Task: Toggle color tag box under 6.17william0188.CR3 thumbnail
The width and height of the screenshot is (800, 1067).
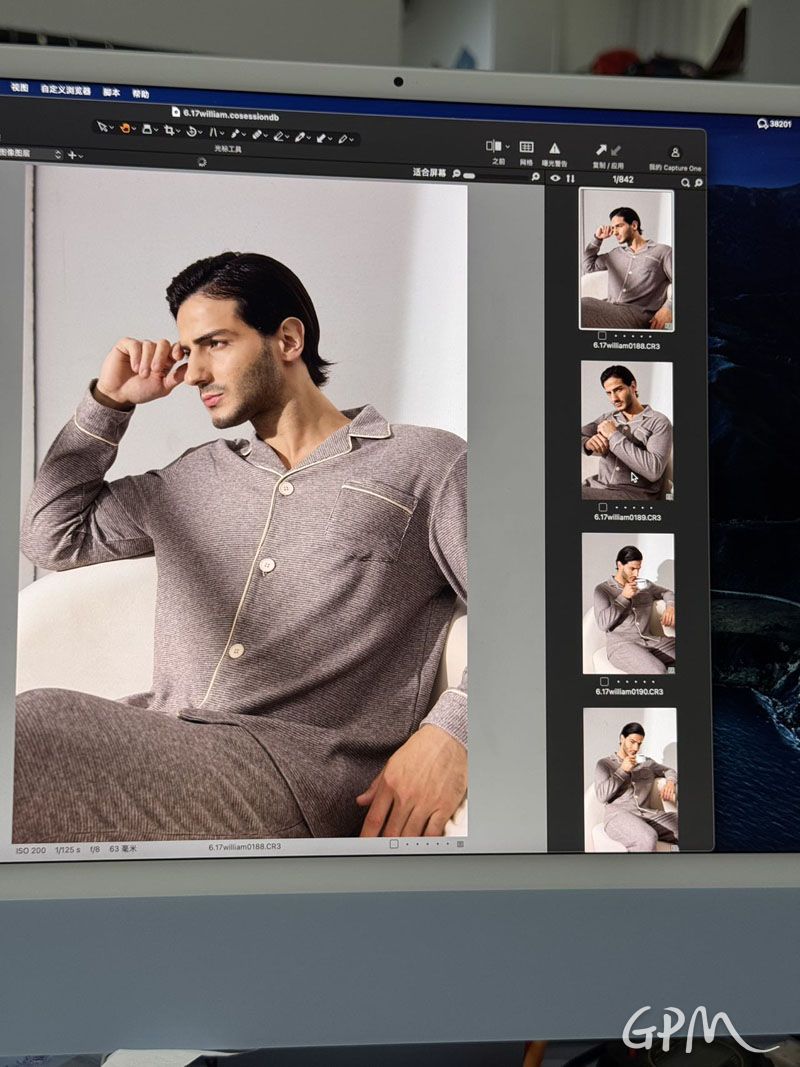Action: pyautogui.click(x=601, y=335)
